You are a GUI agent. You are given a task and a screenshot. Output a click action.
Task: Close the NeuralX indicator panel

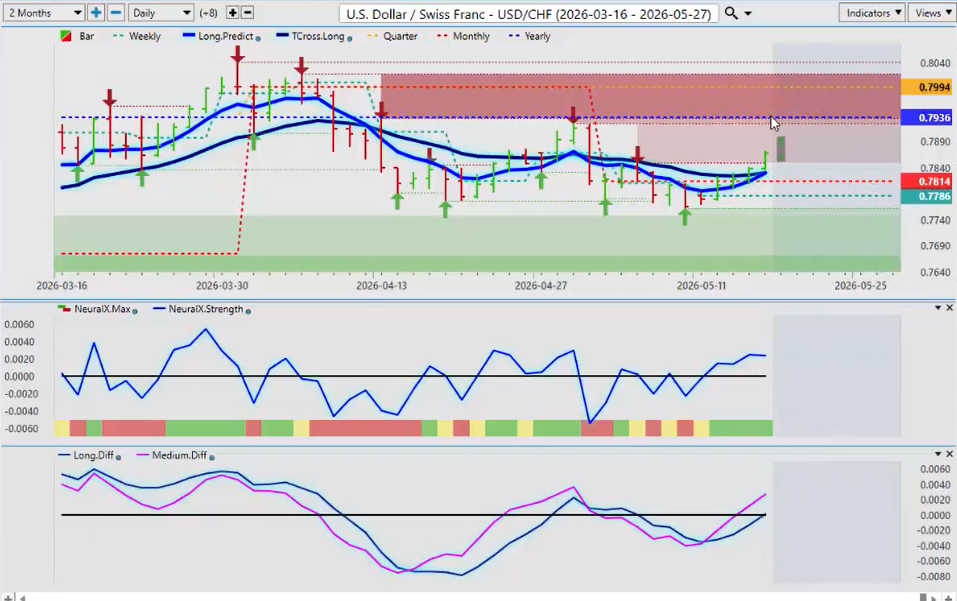point(949,308)
